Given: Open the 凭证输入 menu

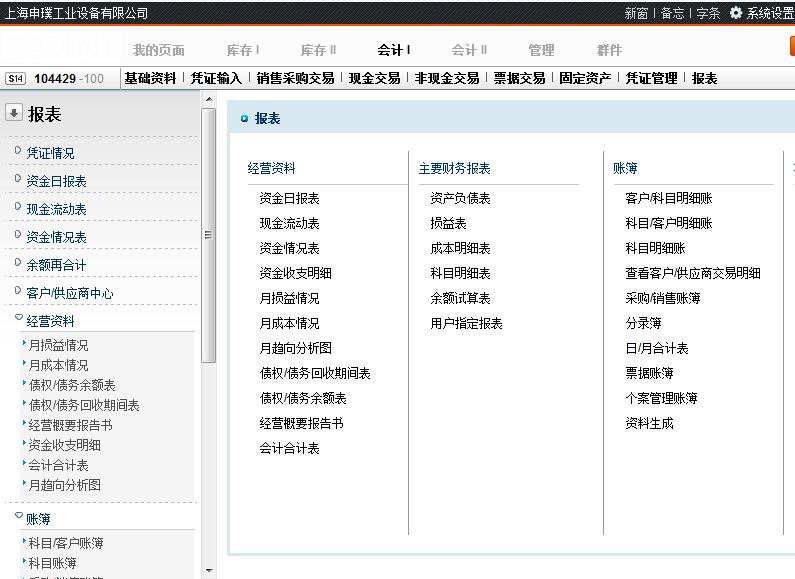Looking at the screenshot, I should tap(216, 78).
